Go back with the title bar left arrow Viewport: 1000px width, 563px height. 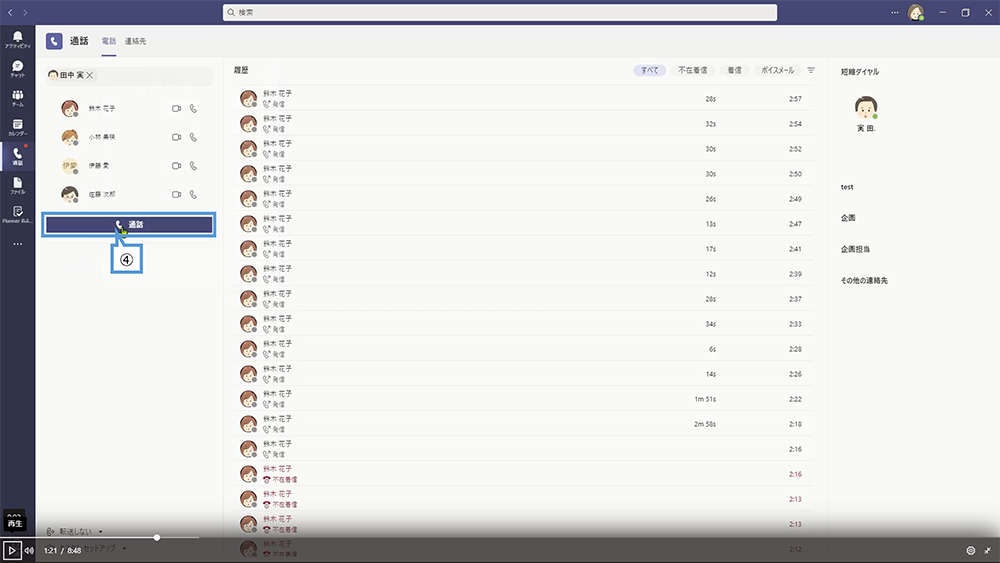click(x=10, y=12)
